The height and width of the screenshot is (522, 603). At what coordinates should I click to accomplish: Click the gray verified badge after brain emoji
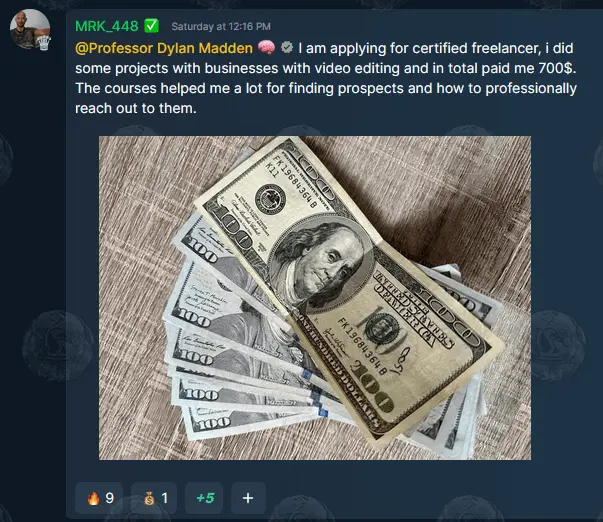pyautogui.click(x=287, y=48)
